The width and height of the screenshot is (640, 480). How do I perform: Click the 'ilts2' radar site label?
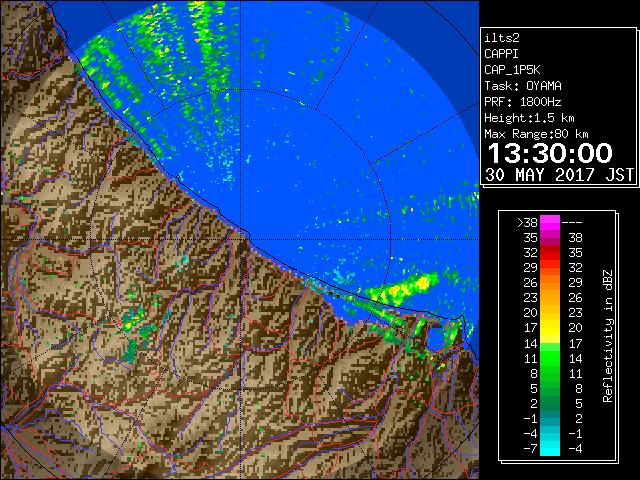[502, 38]
